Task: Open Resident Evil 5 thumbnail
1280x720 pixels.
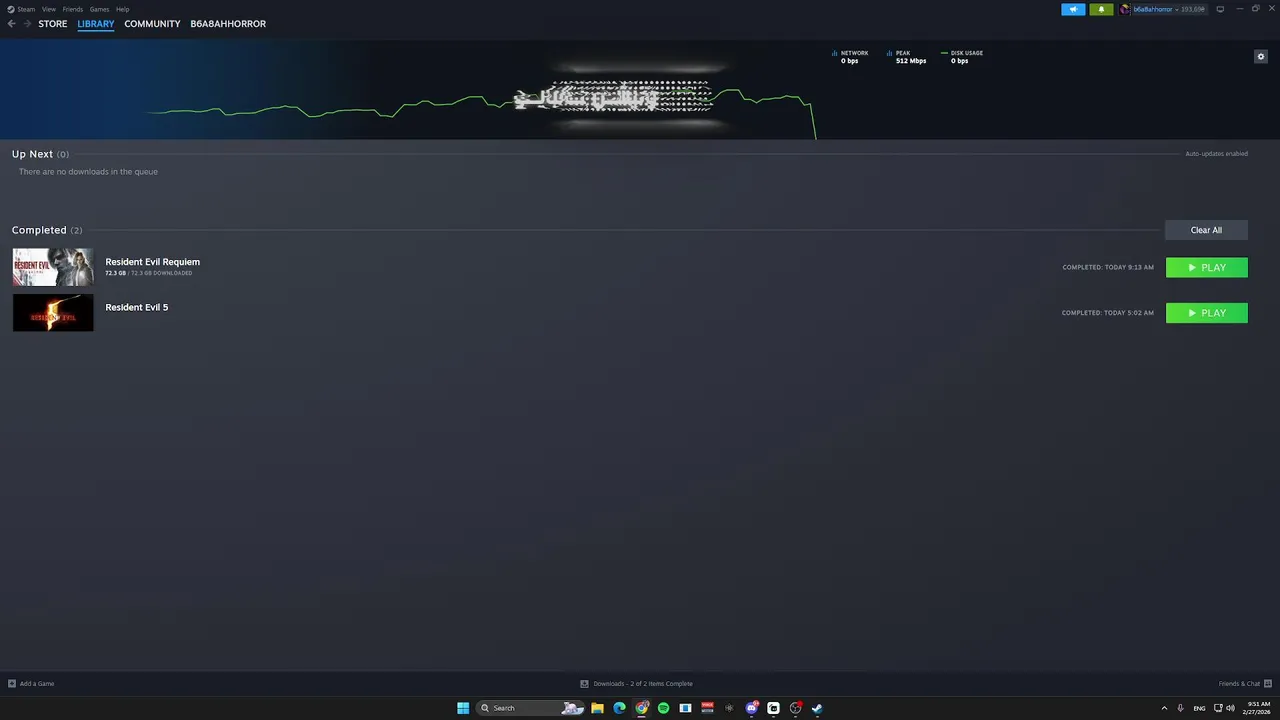Action: (x=53, y=313)
